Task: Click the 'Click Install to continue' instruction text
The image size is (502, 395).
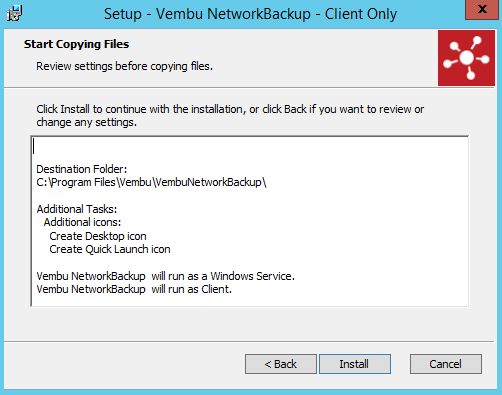Action: [230, 116]
